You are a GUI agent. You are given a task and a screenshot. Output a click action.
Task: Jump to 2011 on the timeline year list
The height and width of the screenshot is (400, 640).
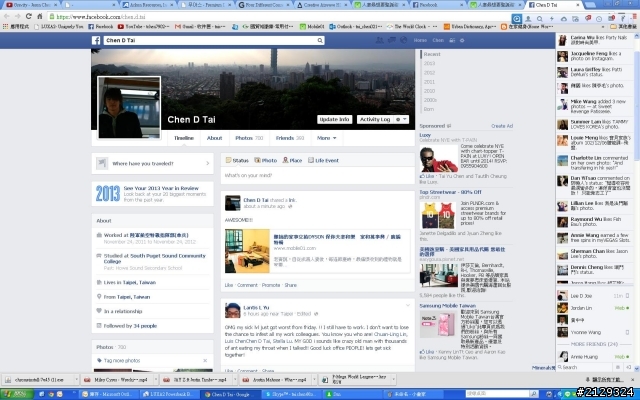[429, 82]
